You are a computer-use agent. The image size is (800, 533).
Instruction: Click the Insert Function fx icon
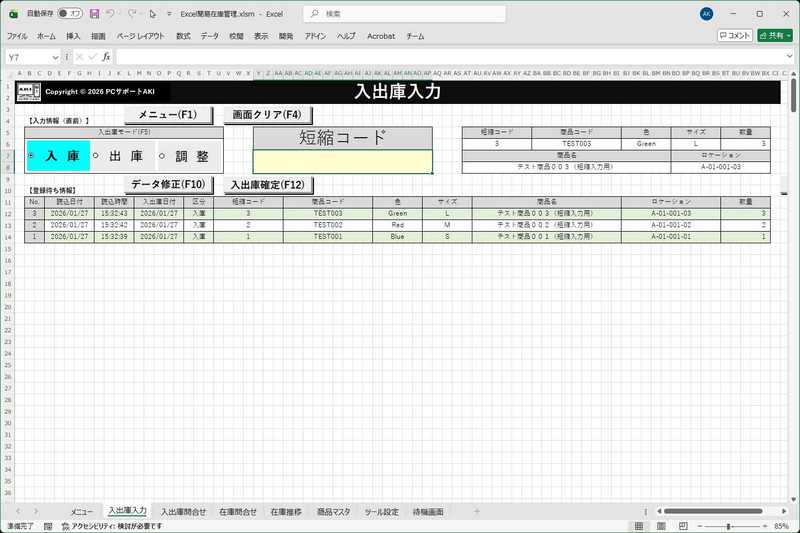point(105,58)
